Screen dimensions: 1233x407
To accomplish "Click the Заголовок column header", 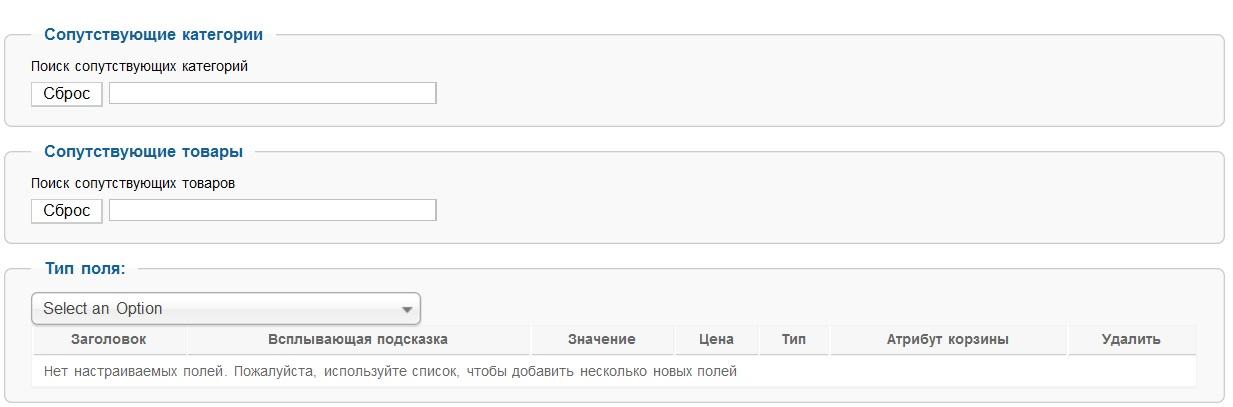I will (x=110, y=340).
